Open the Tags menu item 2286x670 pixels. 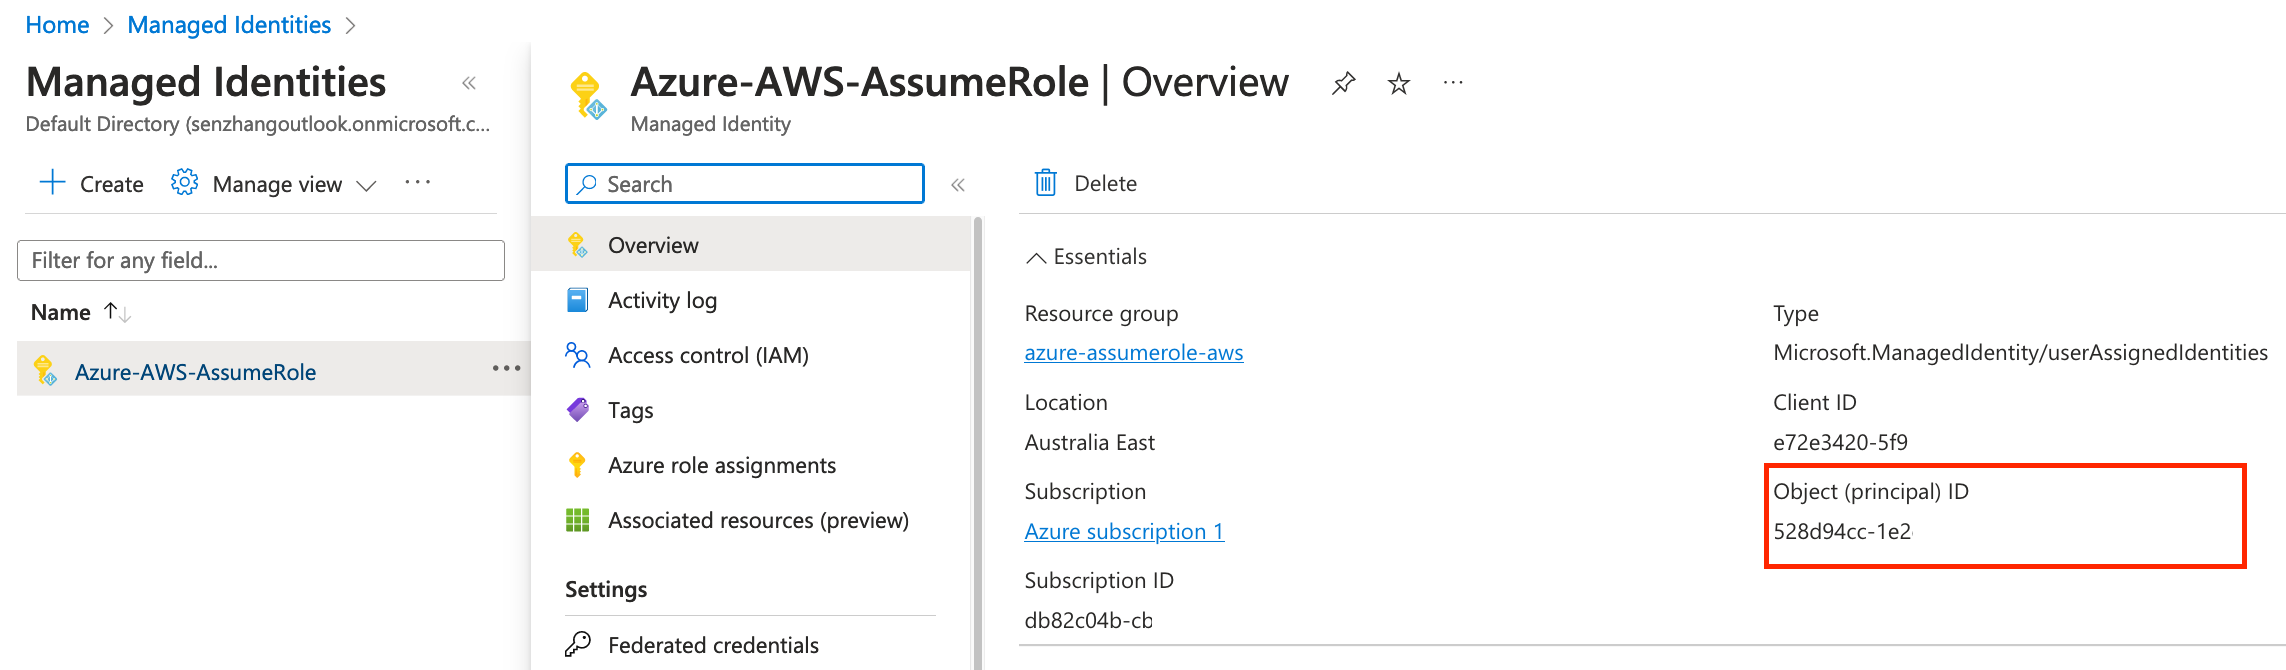(630, 410)
